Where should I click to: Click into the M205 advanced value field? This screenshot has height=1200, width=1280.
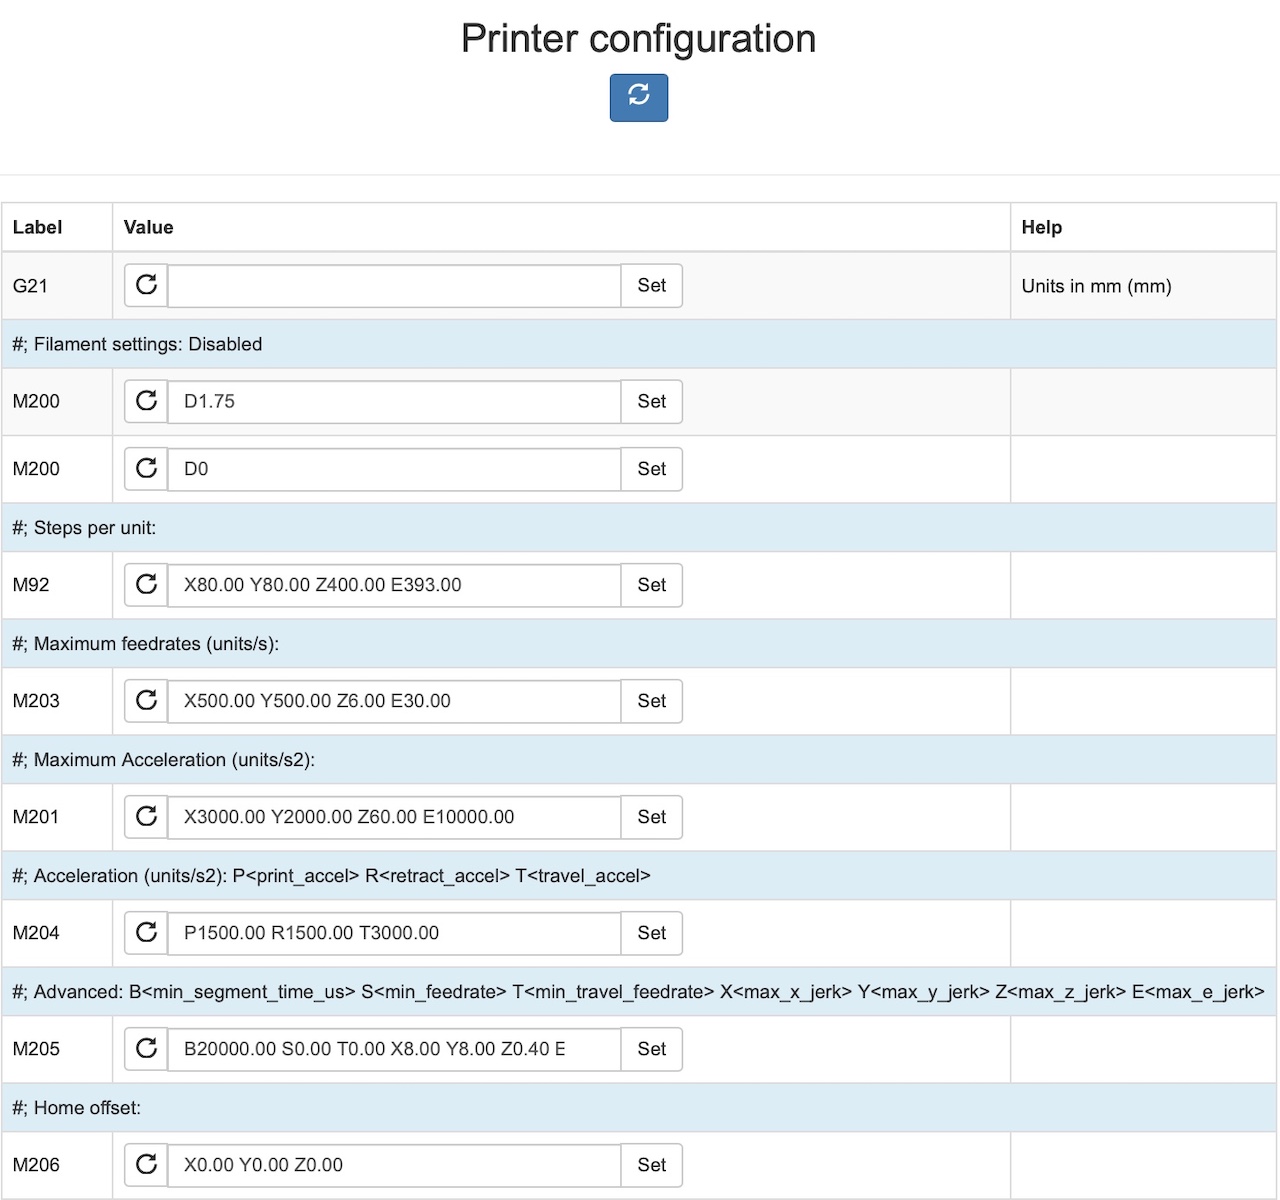[394, 1049]
